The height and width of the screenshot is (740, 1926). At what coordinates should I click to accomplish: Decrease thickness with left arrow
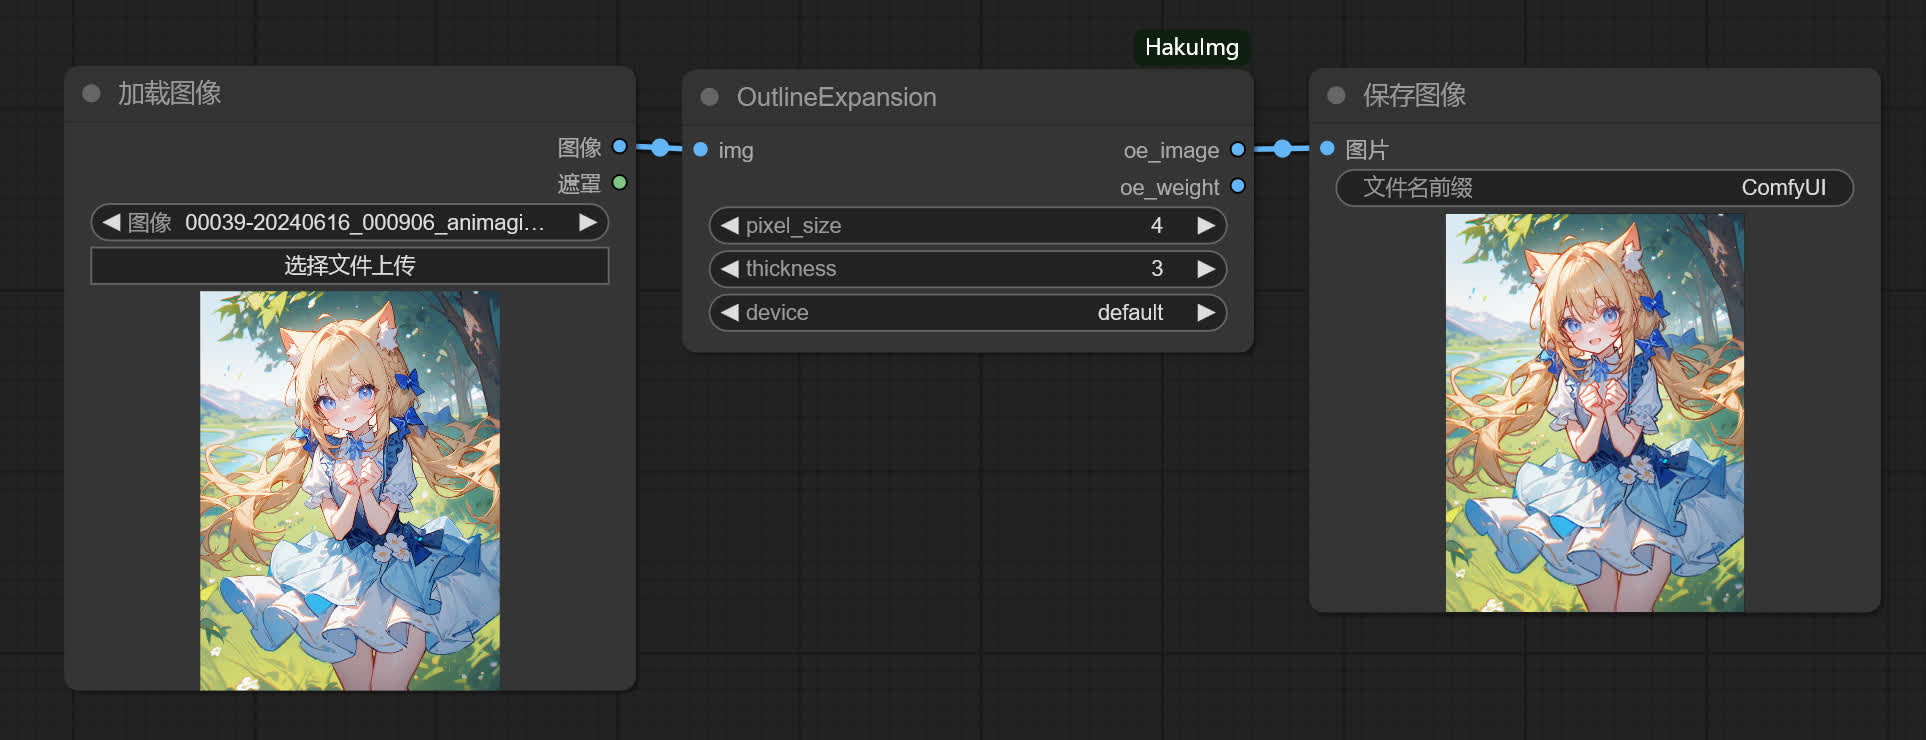point(730,269)
